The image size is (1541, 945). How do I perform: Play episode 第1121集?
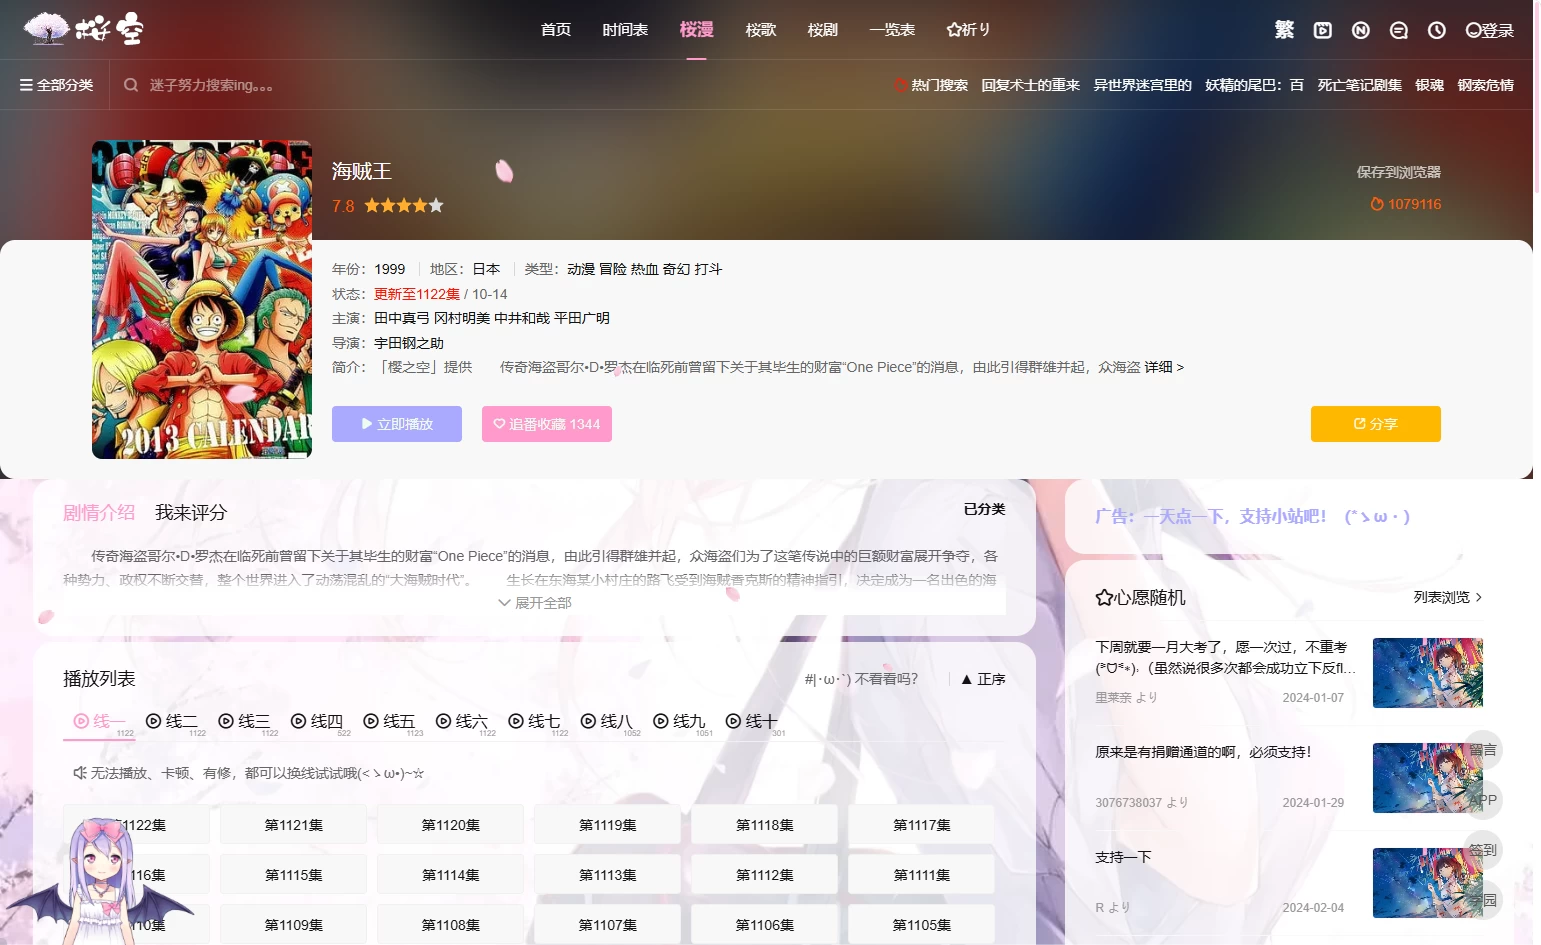pos(294,825)
